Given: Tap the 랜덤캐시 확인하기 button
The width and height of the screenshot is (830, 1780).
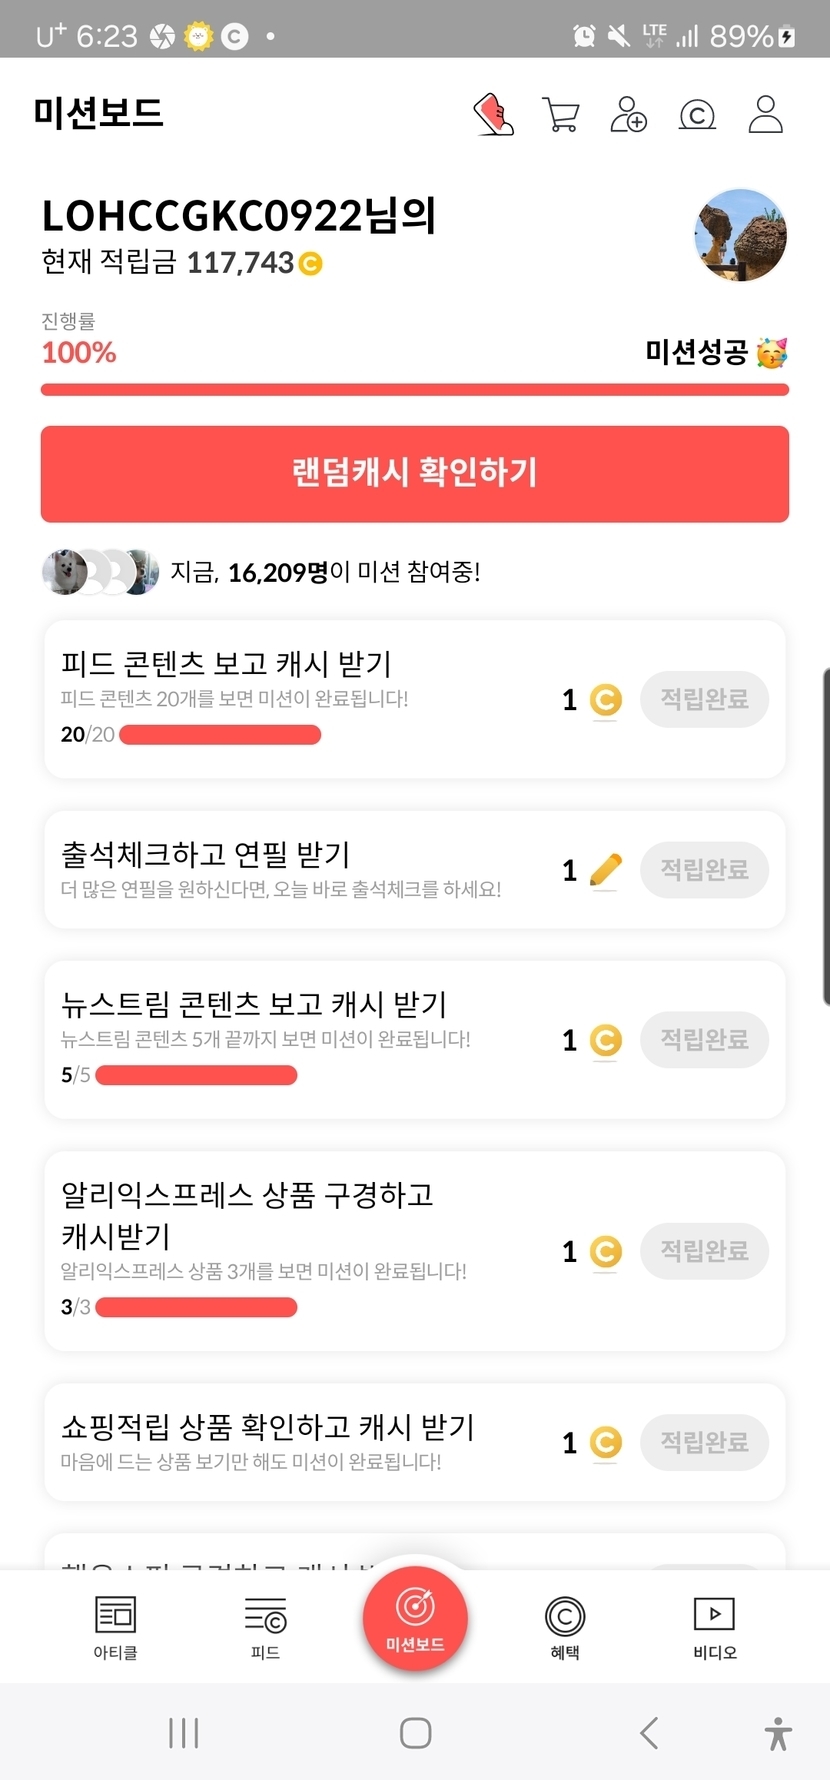Looking at the screenshot, I should coord(415,473).
